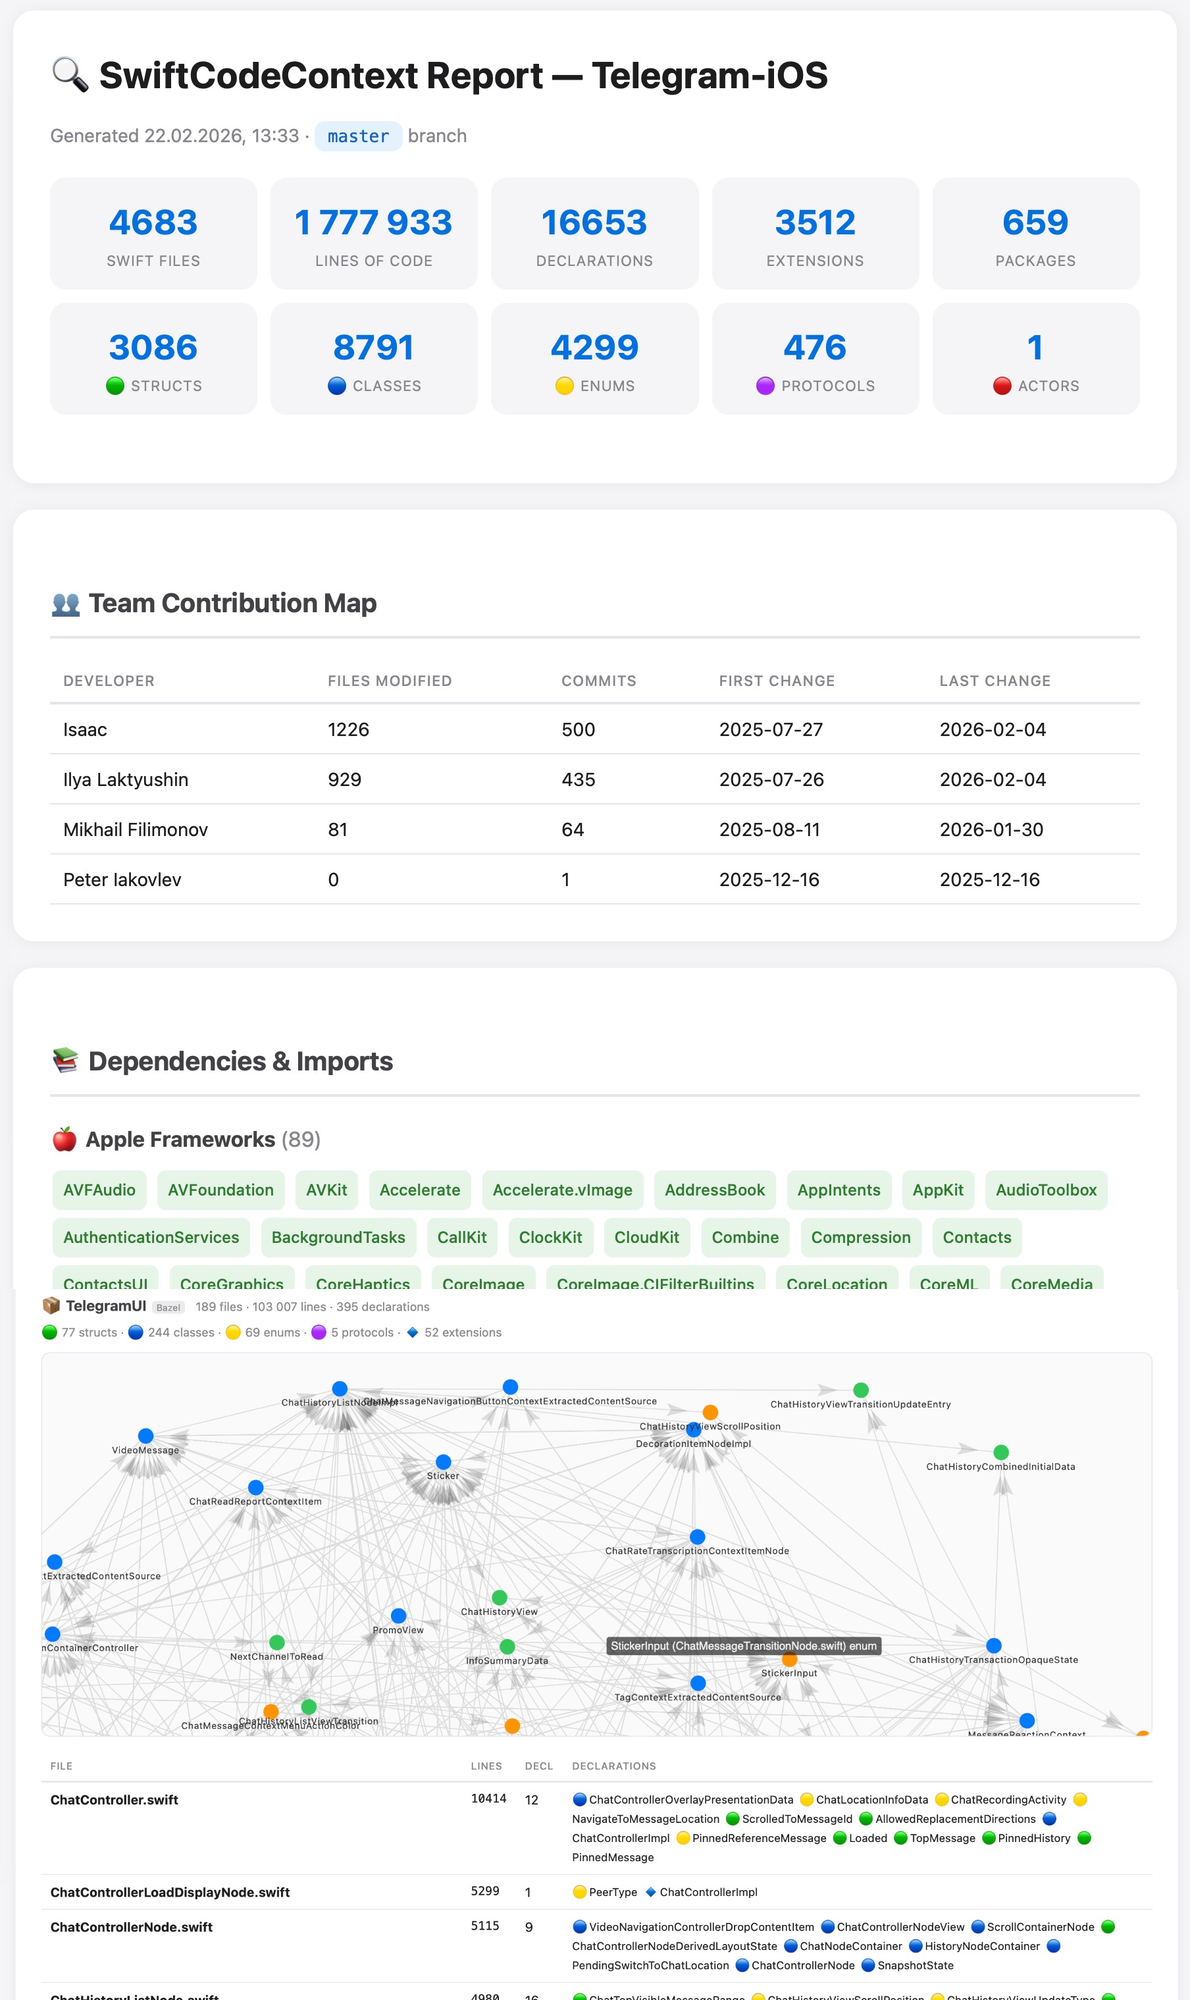1190x2000 pixels.
Task: Click the Last Change column header
Action: point(995,681)
